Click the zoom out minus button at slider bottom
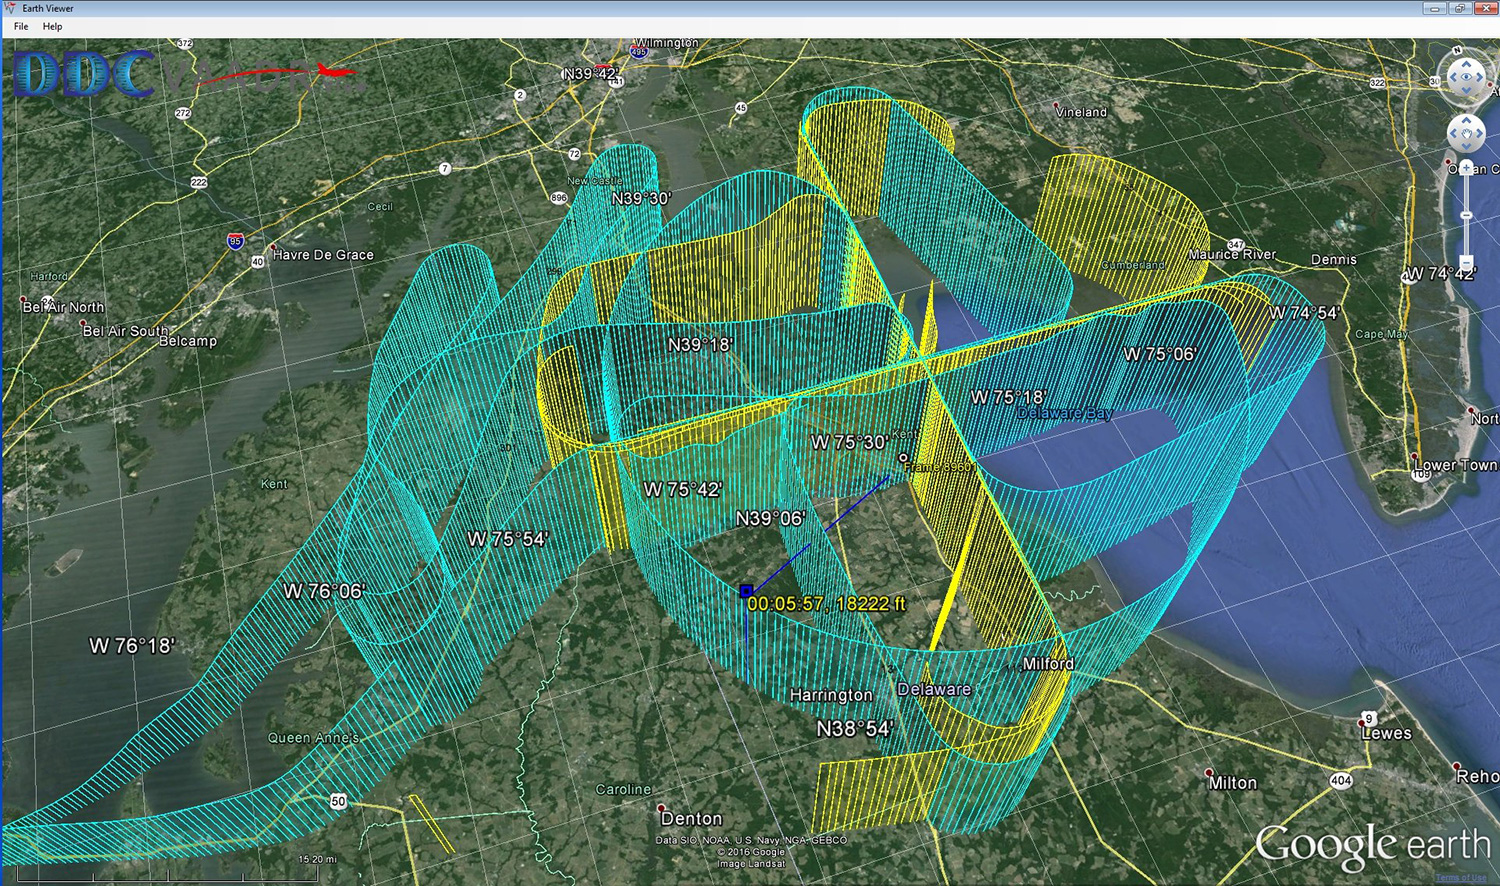 coord(1467,262)
